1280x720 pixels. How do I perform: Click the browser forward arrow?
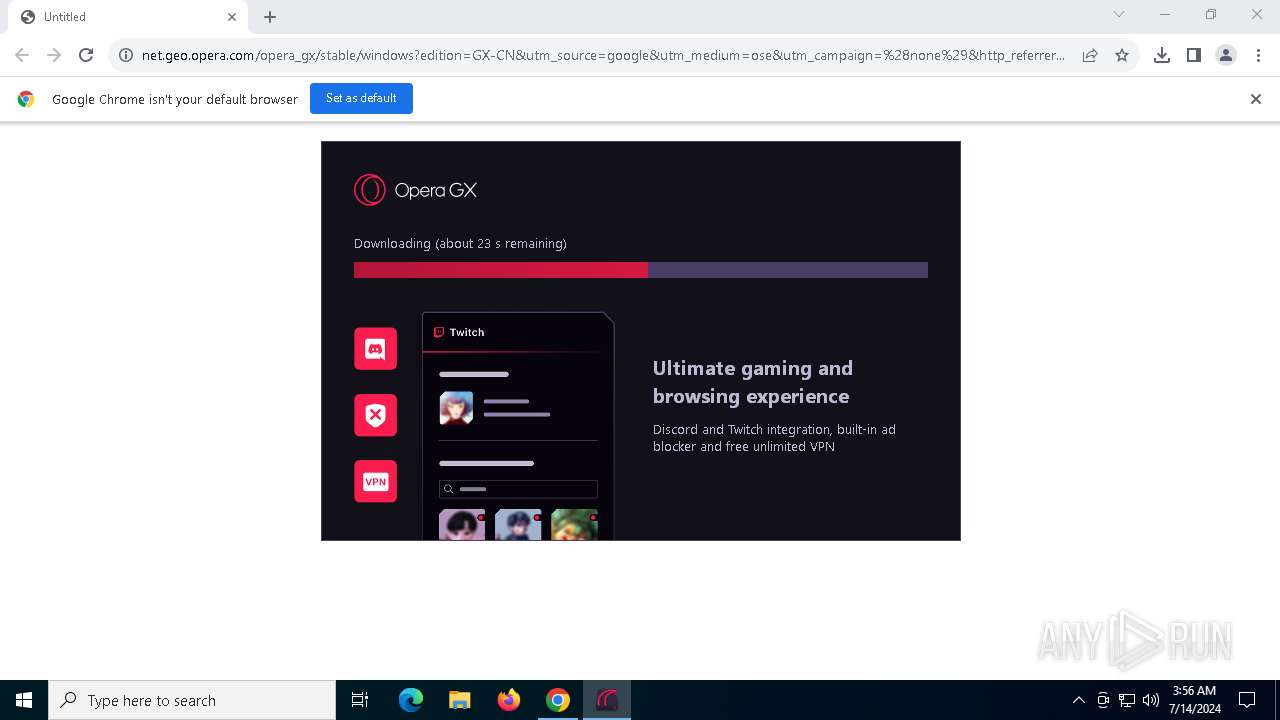pos(54,55)
